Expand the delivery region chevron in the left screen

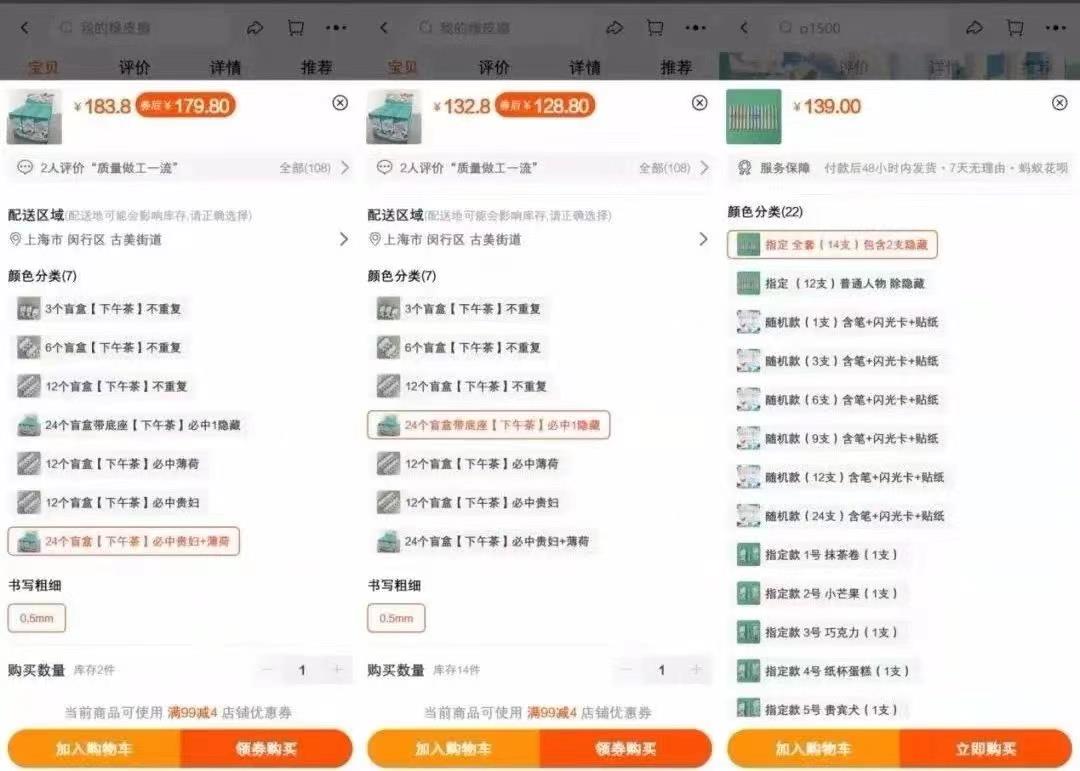coord(343,240)
